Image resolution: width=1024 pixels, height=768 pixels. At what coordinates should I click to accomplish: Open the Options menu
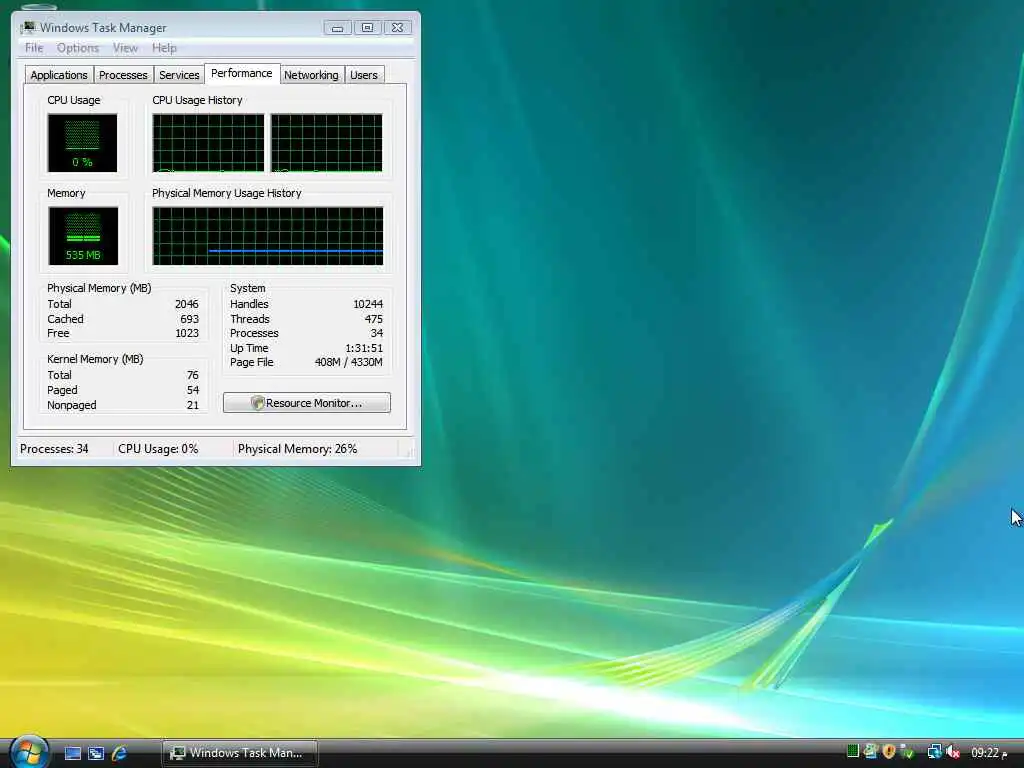pos(78,48)
